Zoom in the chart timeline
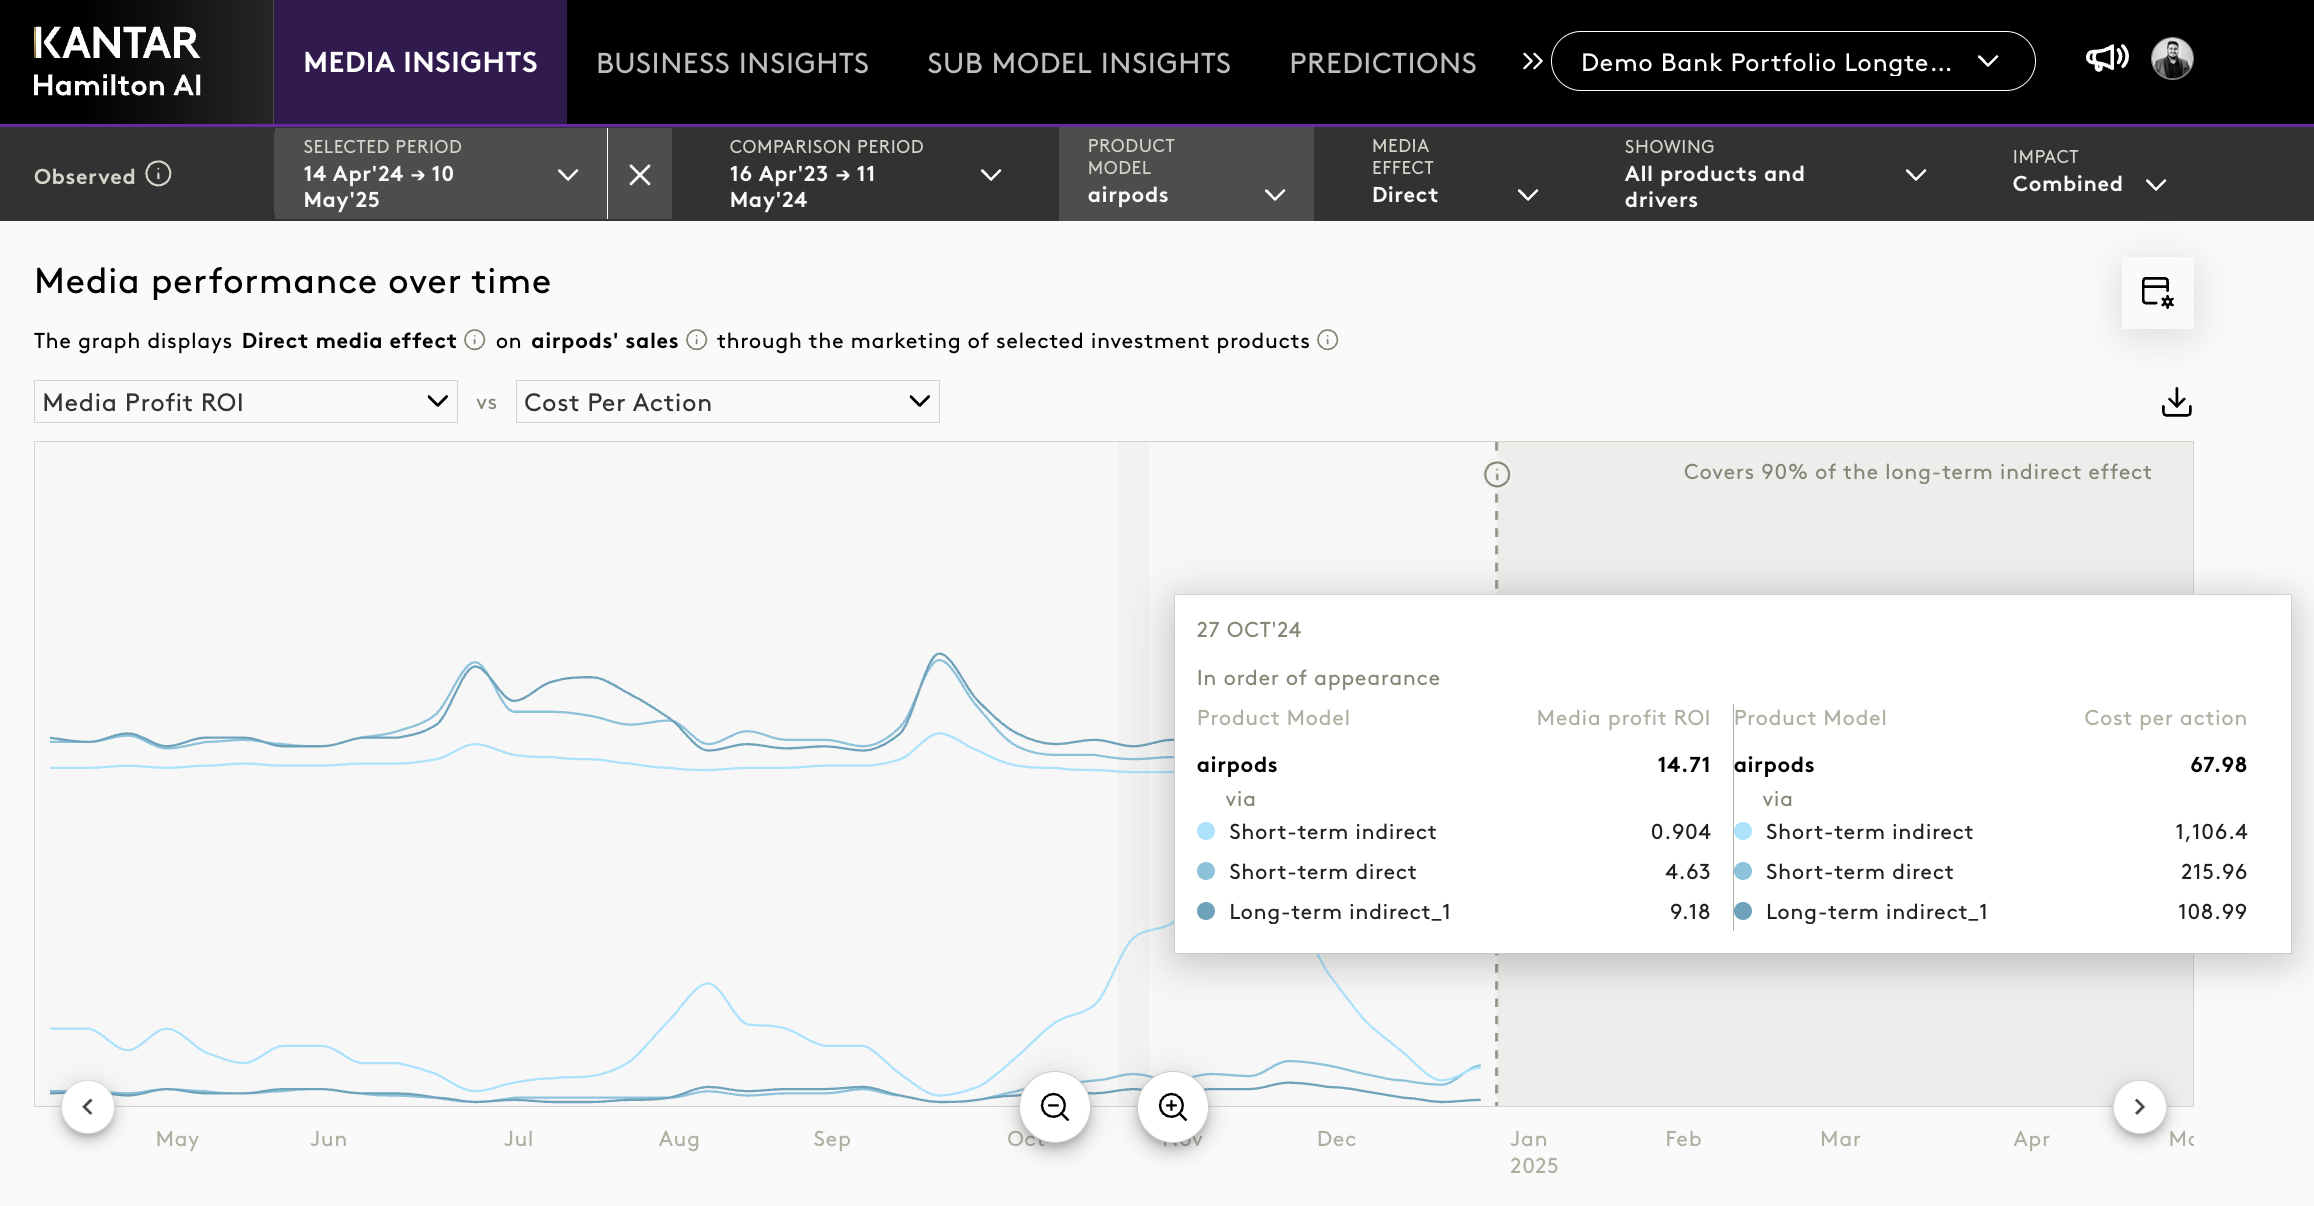This screenshot has width=2314, height=1206. (x=1172, y=1106)
